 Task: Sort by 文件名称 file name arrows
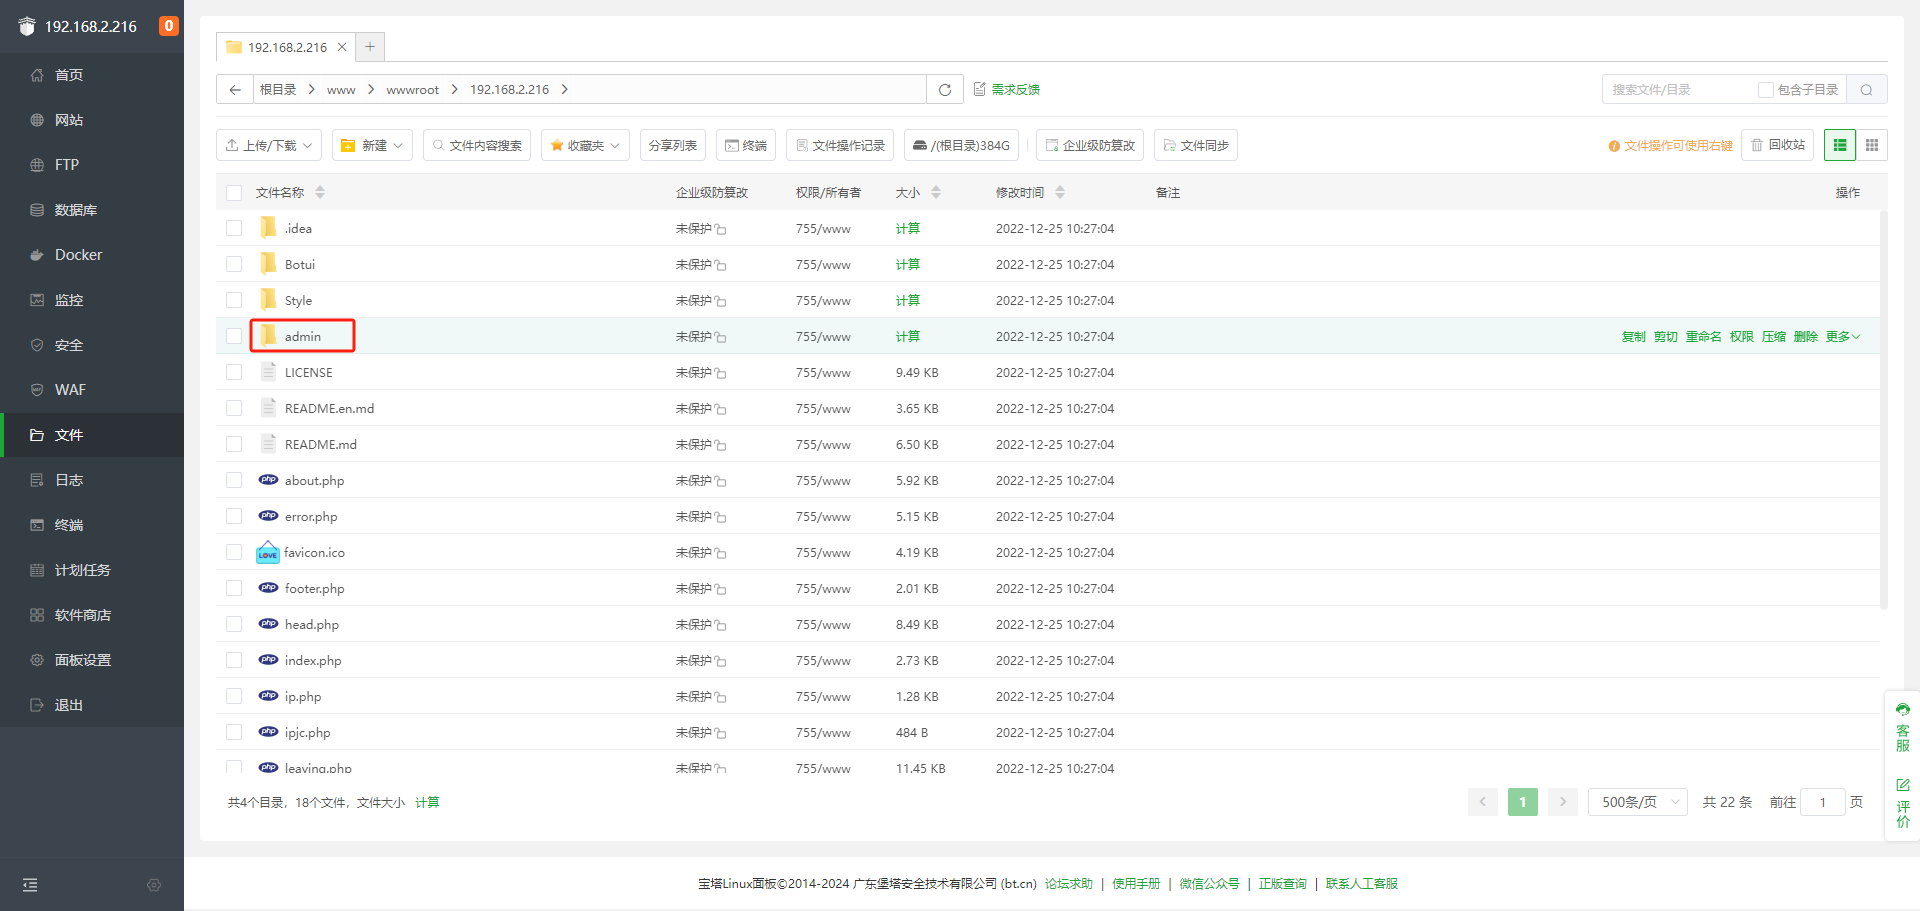[x=320, y=192]
